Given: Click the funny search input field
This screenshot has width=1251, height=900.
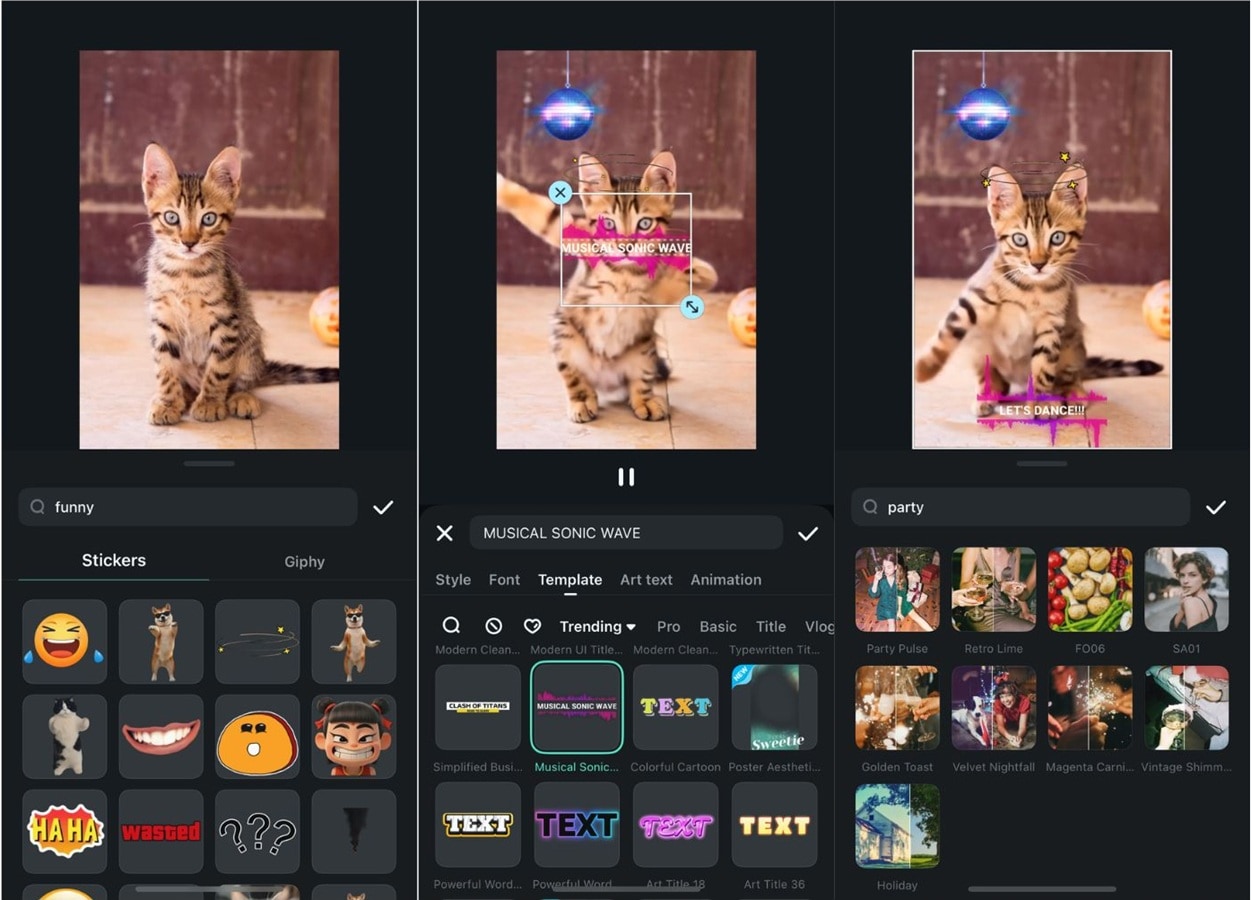Looking at the screenshot, I should (x=188, y=507).
